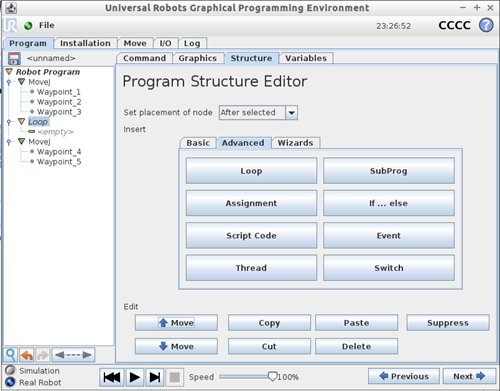
Task: Switch to the Wizards insert tab
Action: pyautogui.click(x=295, y=143)
